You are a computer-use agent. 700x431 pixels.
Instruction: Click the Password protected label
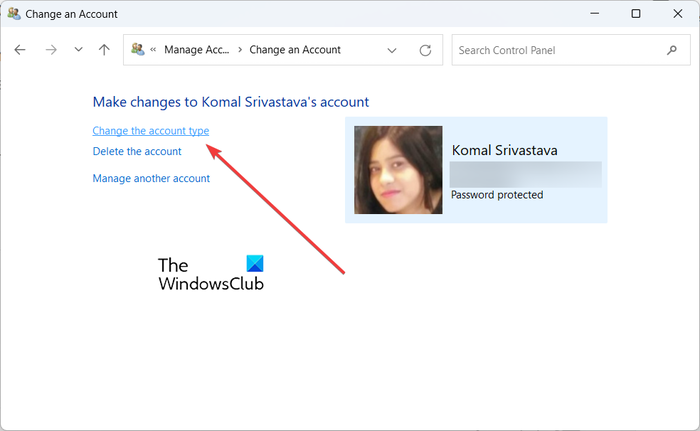[497, 195]
